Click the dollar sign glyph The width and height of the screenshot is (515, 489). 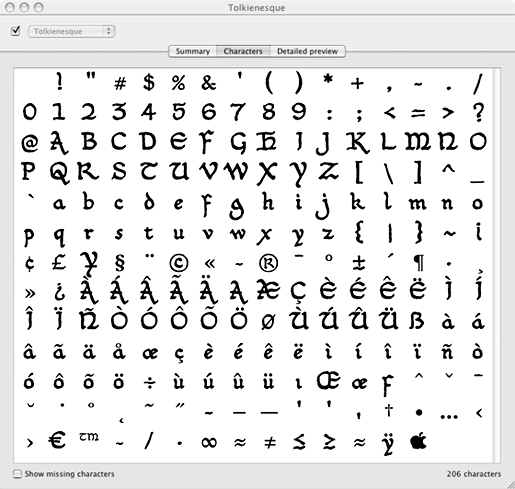tap(149, 82)
